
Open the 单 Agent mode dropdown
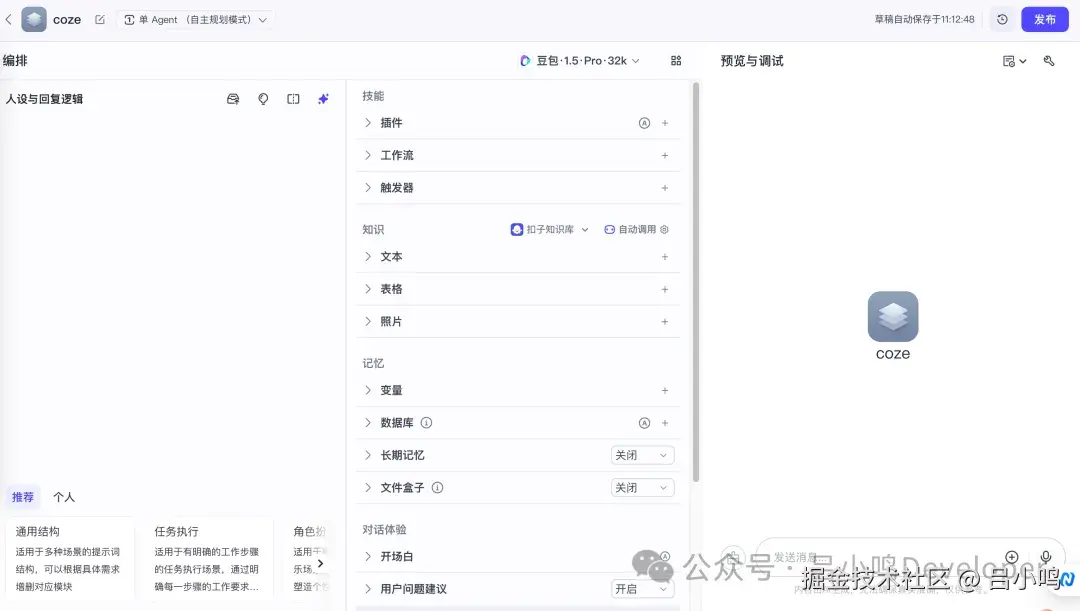tap(195, 20)
